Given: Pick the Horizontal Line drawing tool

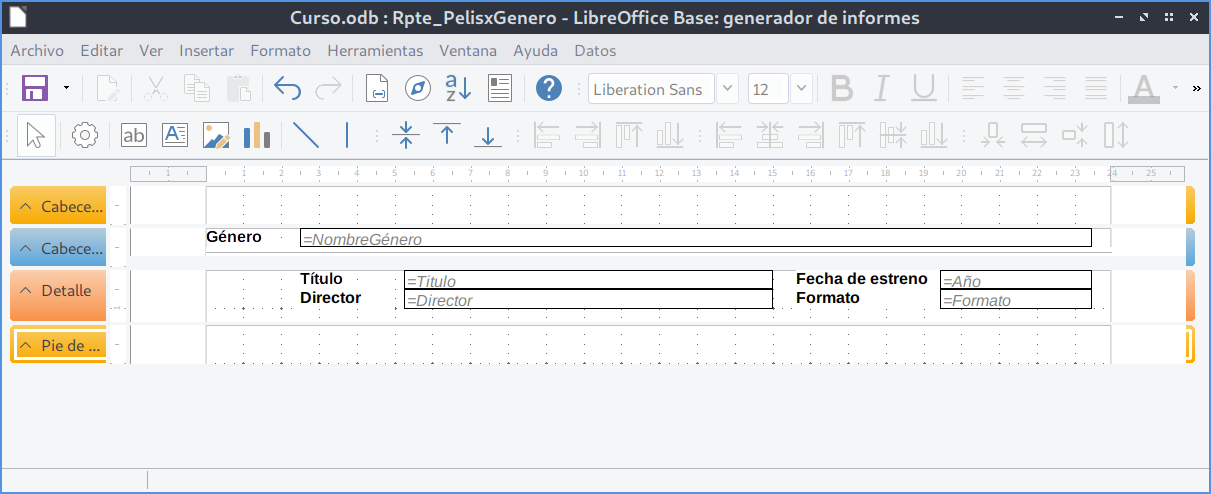Looking at the screenshot, I should (305, 135).
